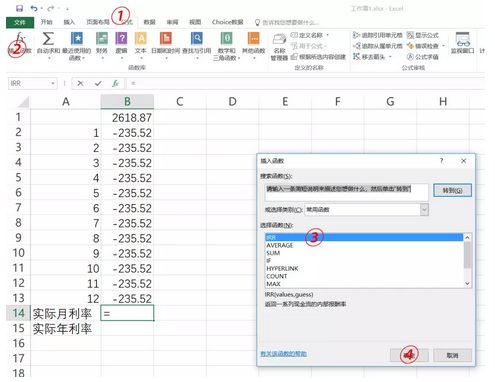Click 定义名称 in the ribbon
495x382 pixels.
[310, 35]
